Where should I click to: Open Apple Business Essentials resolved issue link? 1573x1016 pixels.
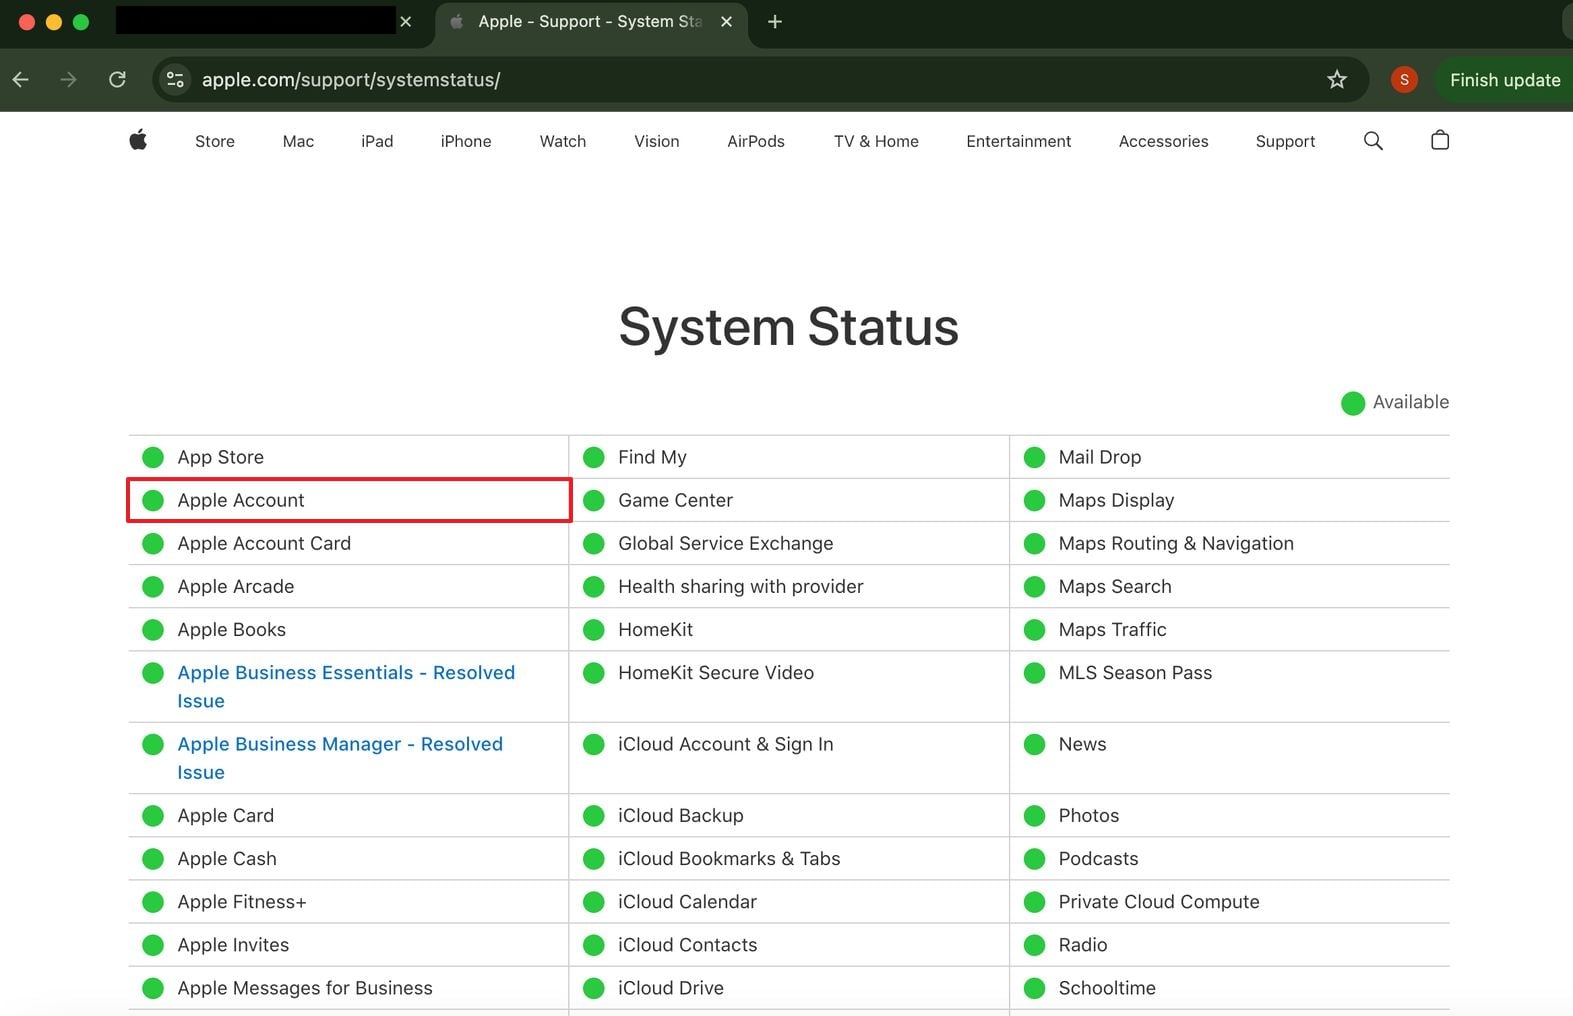pyautogui.click(x=345, y=674)
